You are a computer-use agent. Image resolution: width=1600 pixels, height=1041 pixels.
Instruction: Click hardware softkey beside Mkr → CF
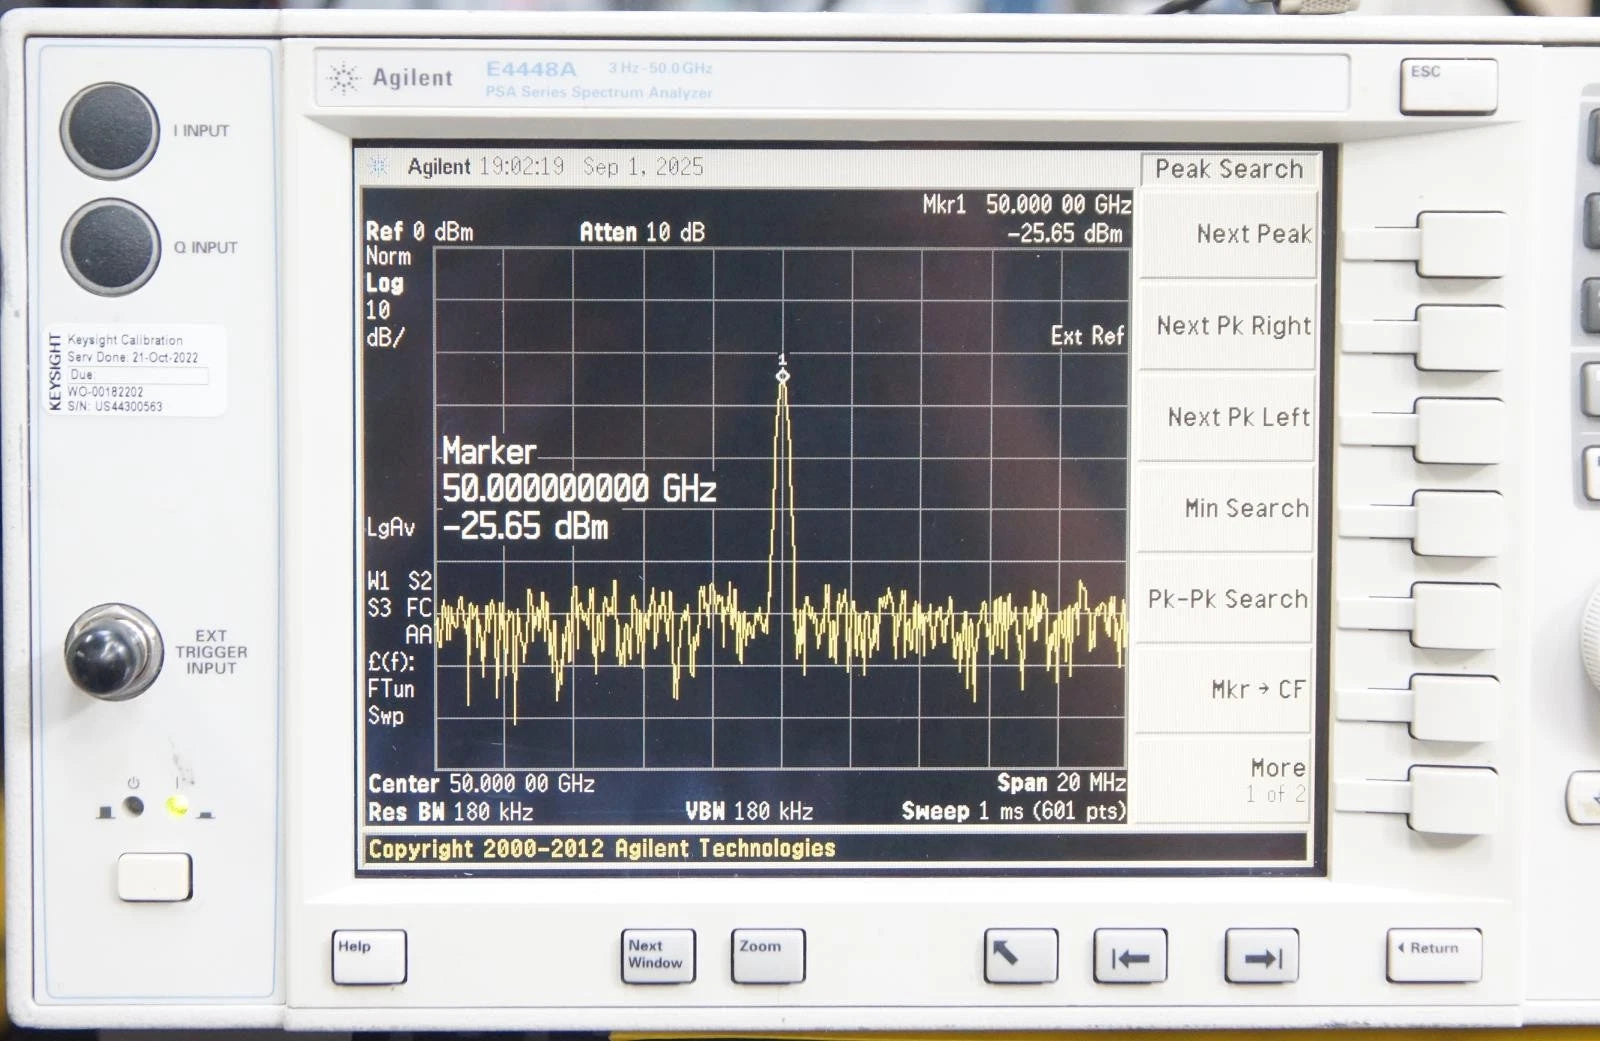click(x=1454, y=707)
